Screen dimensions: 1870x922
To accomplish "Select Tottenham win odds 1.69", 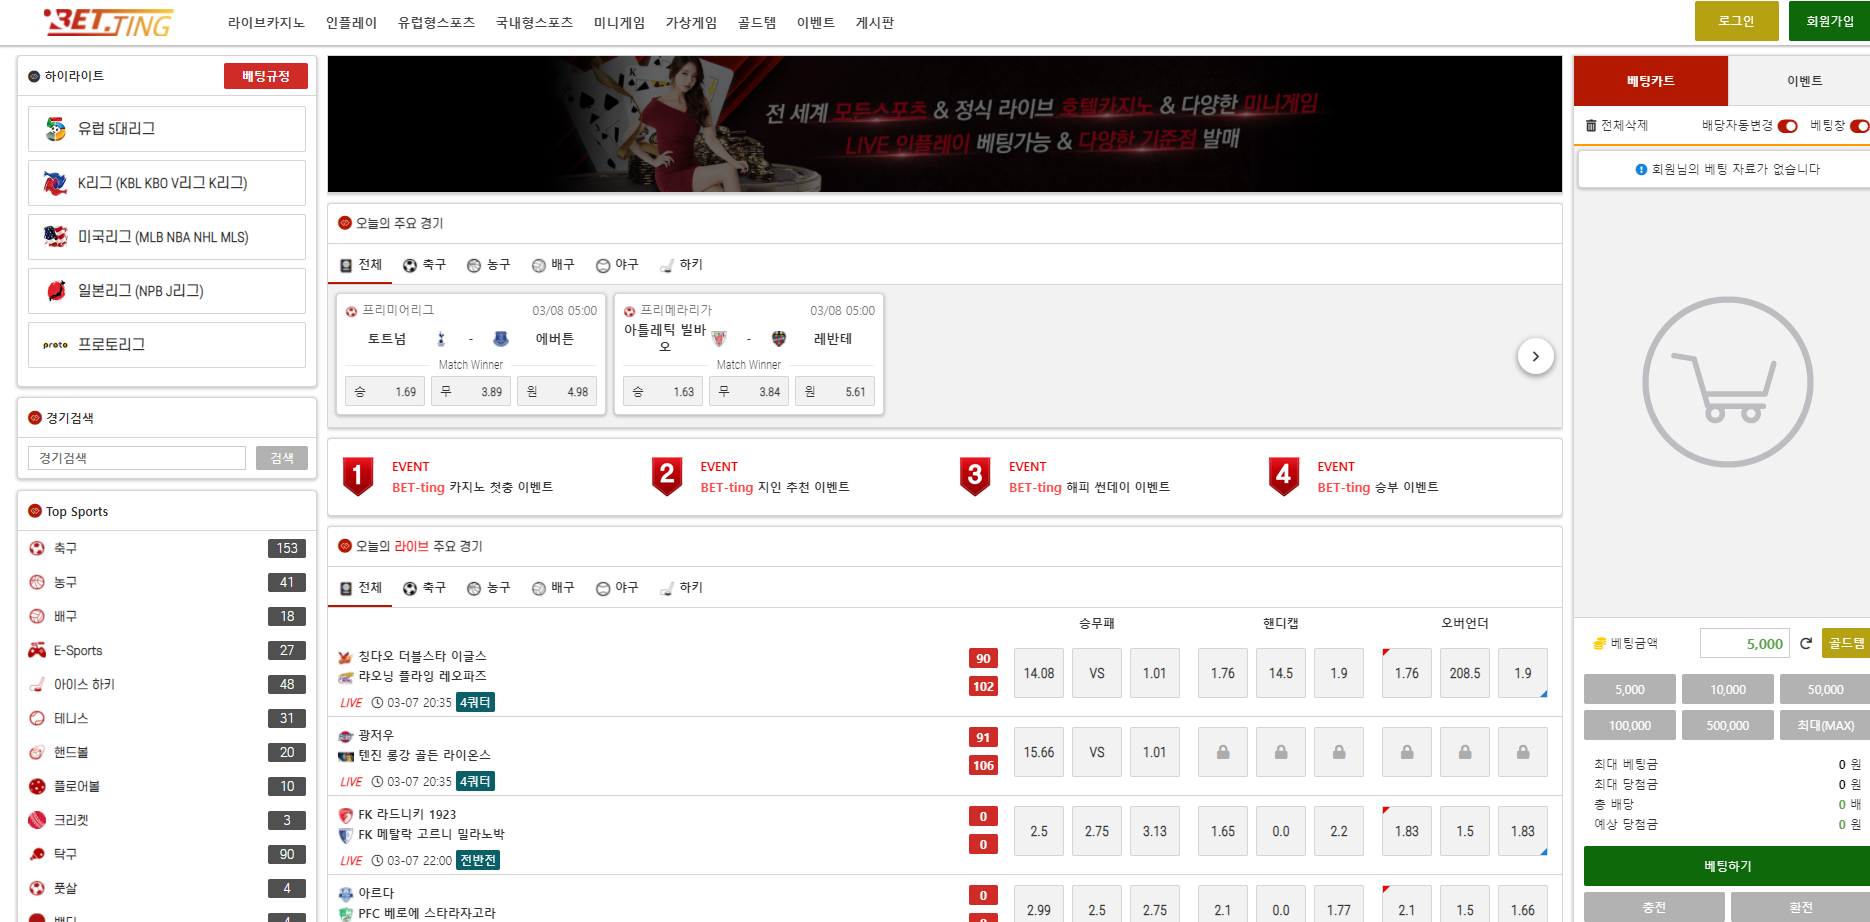I will [385, 391].
